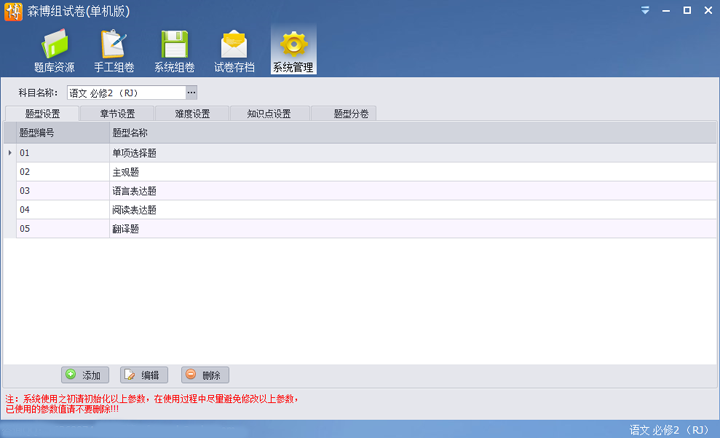Screen dimensions: 720x438
Task: Click the 添加 button
Action: coord(85,375)
